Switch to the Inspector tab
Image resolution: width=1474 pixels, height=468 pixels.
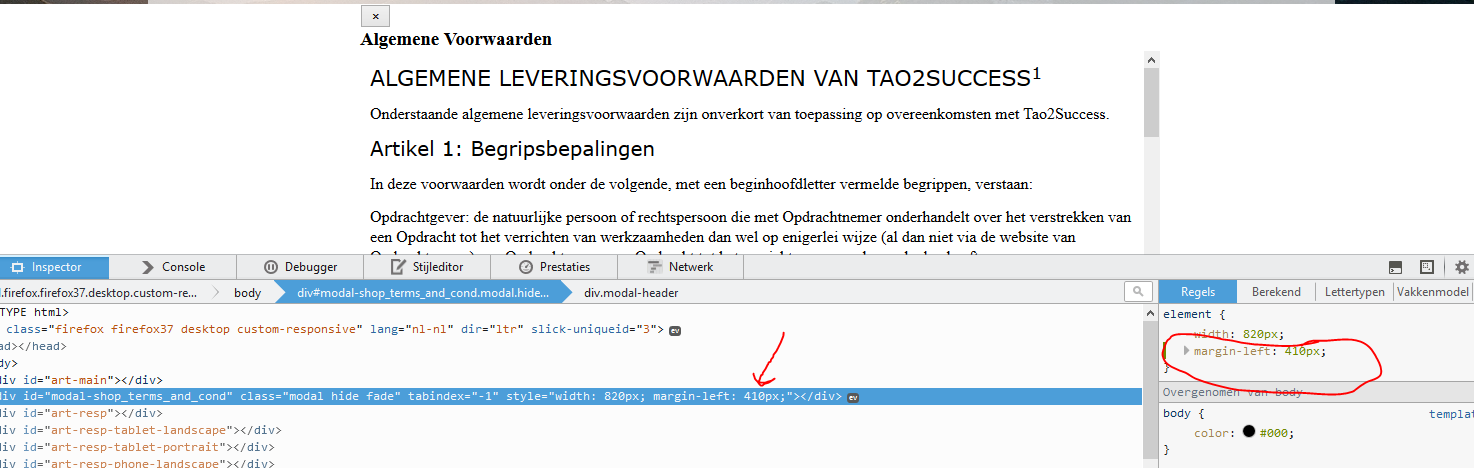[54, 267]
